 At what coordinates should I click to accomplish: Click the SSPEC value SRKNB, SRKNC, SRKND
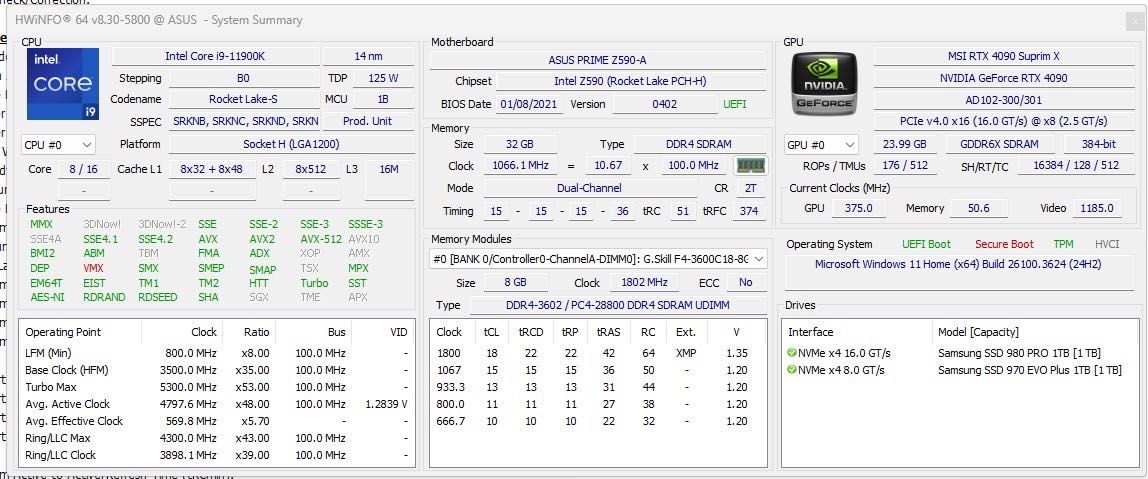click(x=245, y=121)
